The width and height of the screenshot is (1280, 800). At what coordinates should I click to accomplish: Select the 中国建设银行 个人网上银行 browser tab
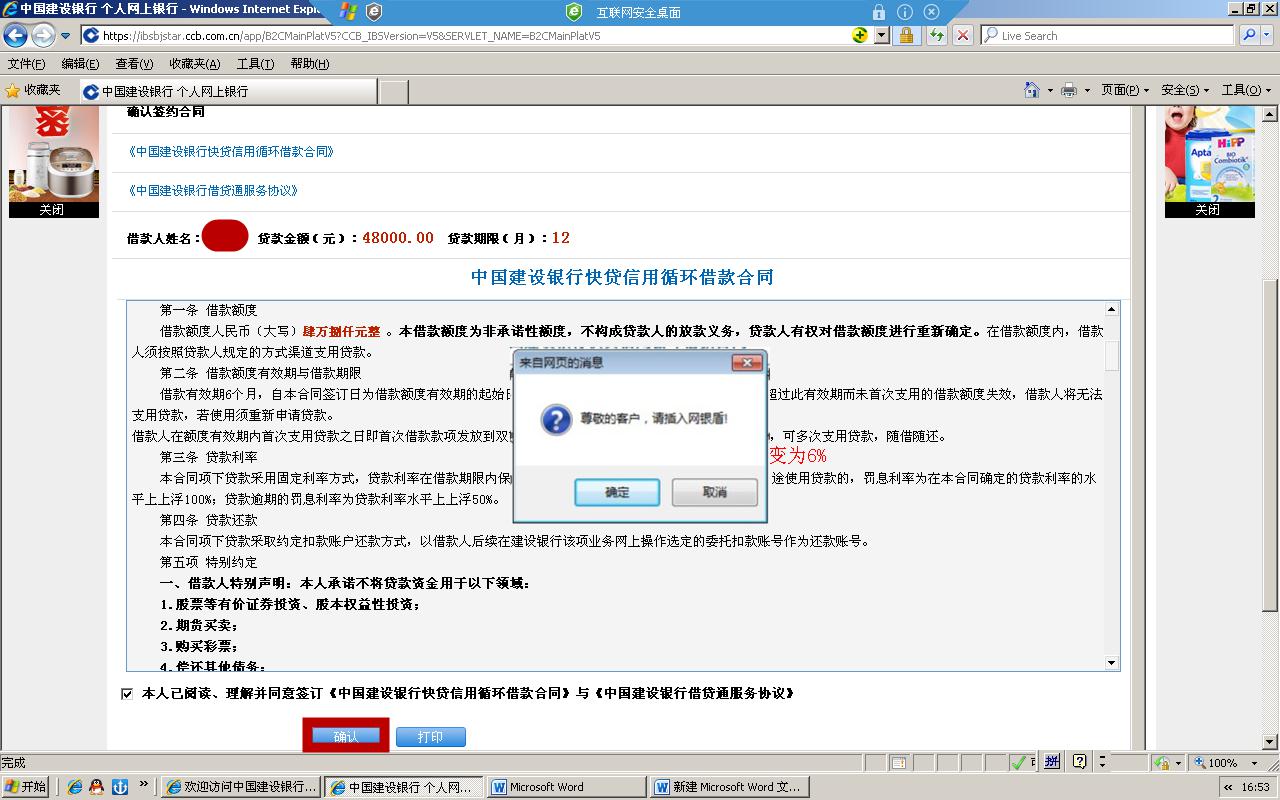pos(228,91)
